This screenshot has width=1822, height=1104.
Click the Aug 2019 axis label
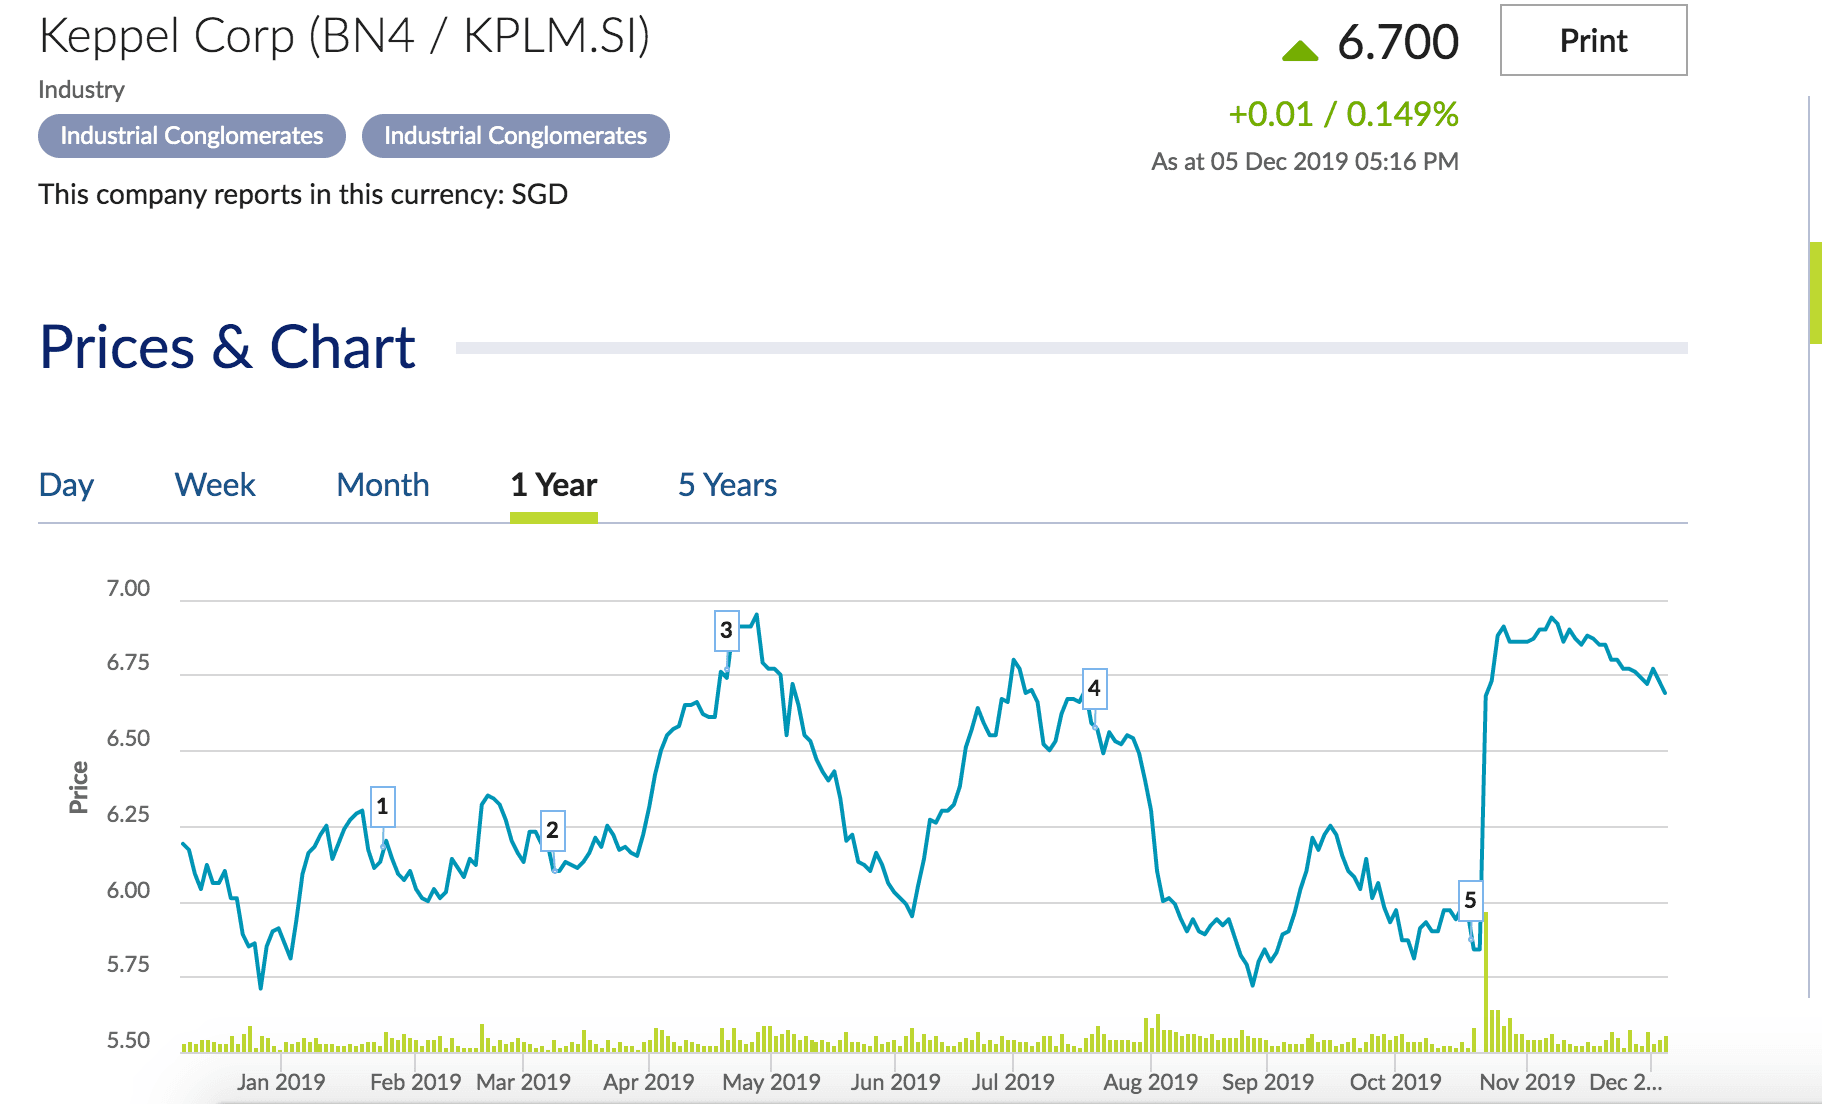[1150, 1082]
